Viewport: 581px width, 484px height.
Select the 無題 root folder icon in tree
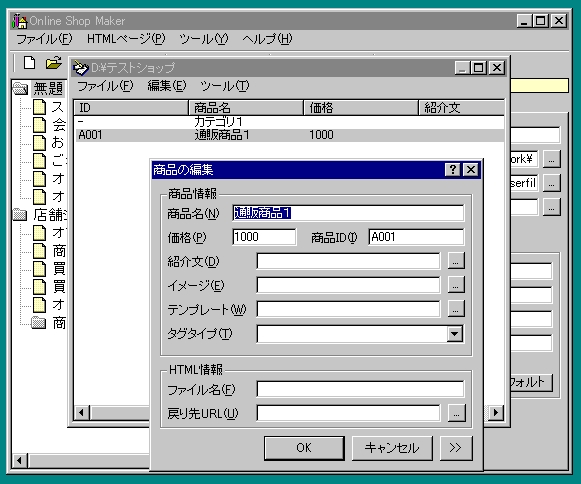coord(20,89)
